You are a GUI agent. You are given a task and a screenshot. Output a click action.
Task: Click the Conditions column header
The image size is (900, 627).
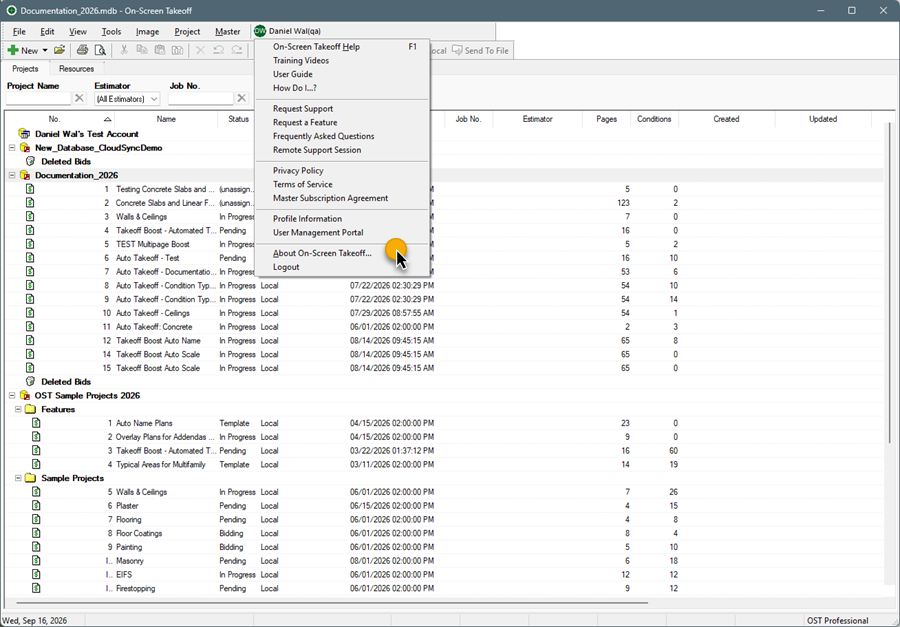[x=654, y=119]
